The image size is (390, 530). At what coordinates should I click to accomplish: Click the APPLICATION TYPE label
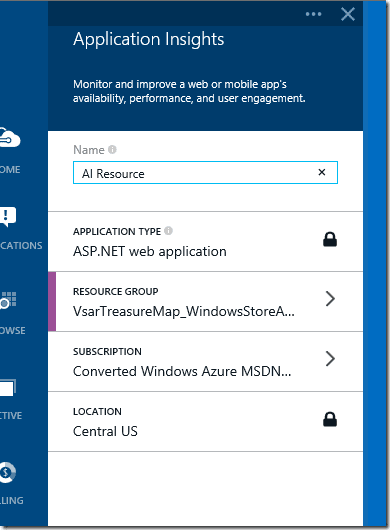(x=117, y=232)
